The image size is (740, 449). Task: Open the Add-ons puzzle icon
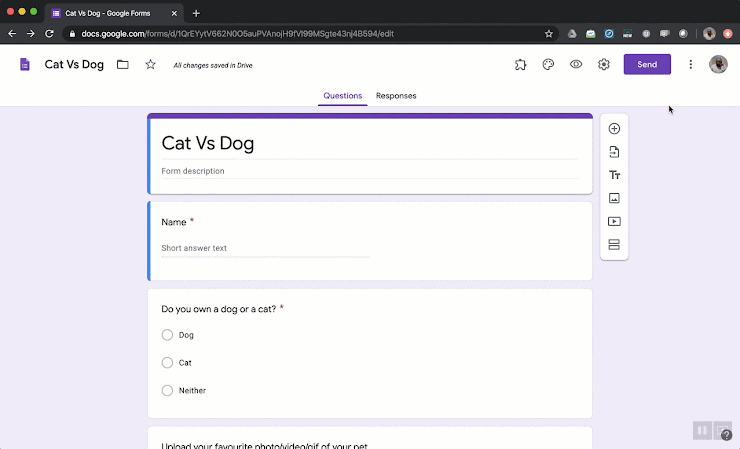pos(520,65)
